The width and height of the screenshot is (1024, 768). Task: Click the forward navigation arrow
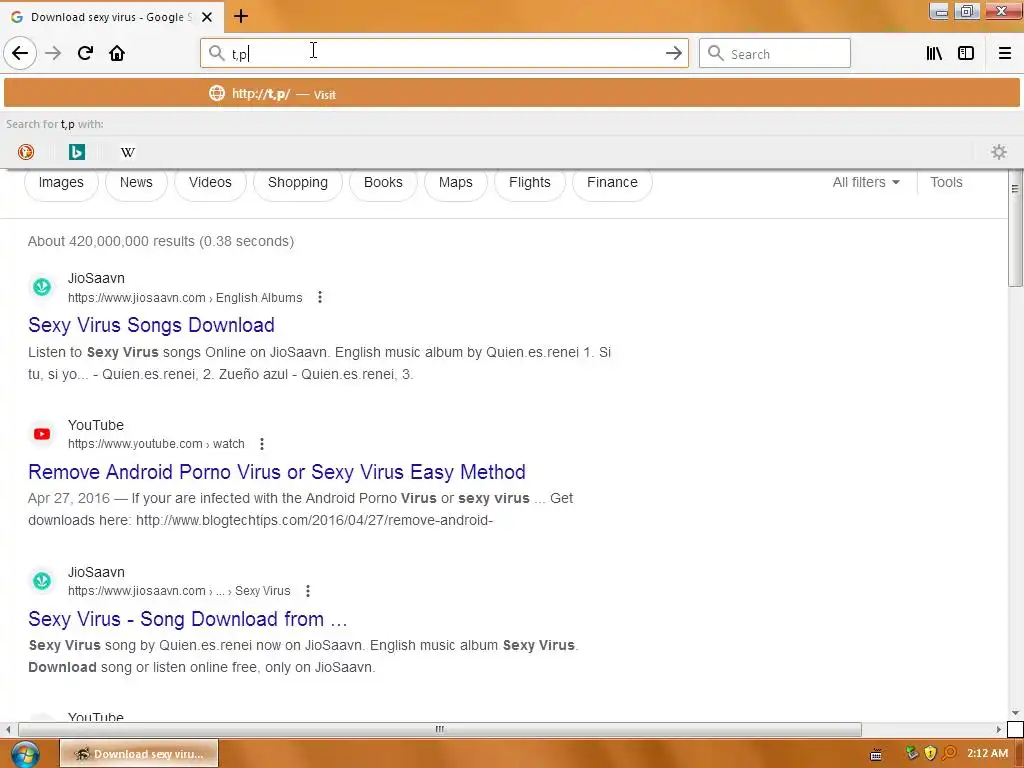pyautogui.click(x=53, y=53)
